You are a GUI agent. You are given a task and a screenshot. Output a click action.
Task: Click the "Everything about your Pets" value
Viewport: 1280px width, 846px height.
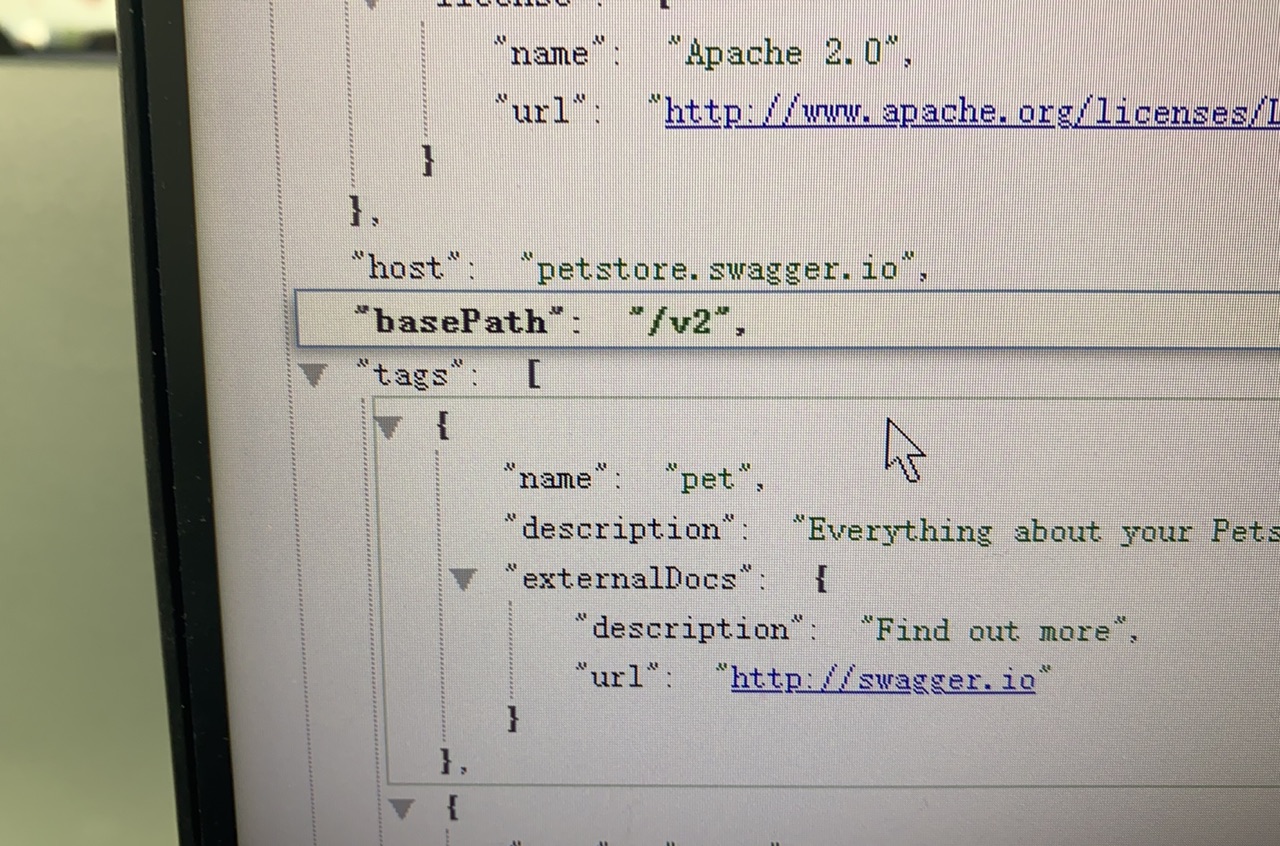pos(1035,530)
